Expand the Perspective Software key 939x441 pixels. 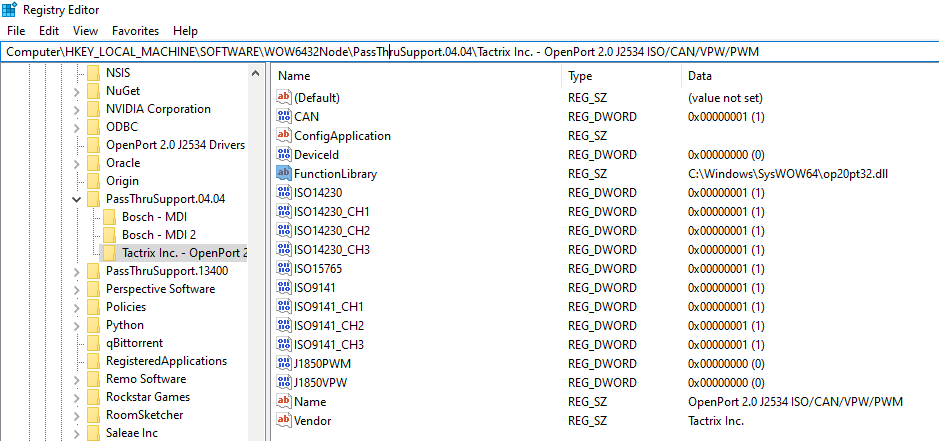point(76,289)
